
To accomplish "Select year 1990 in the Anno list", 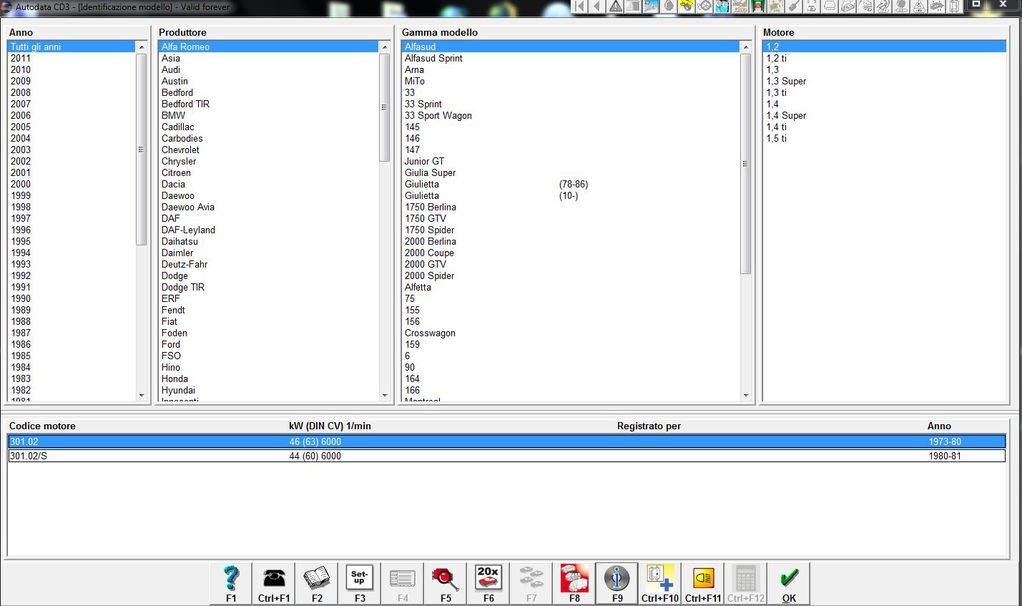I will (72, 298).
